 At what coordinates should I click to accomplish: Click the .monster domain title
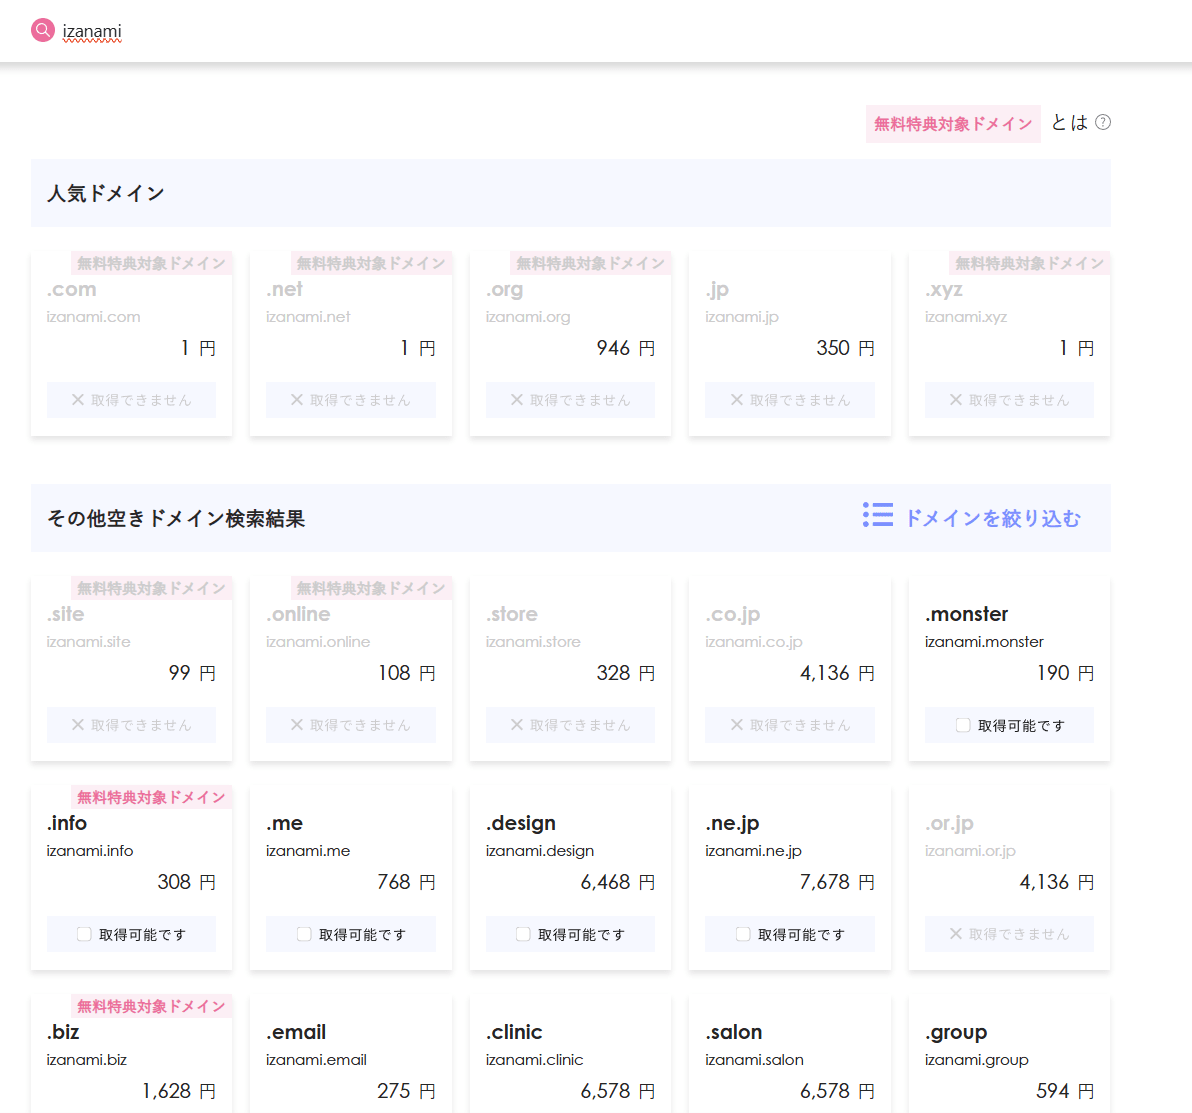point(966,614)
